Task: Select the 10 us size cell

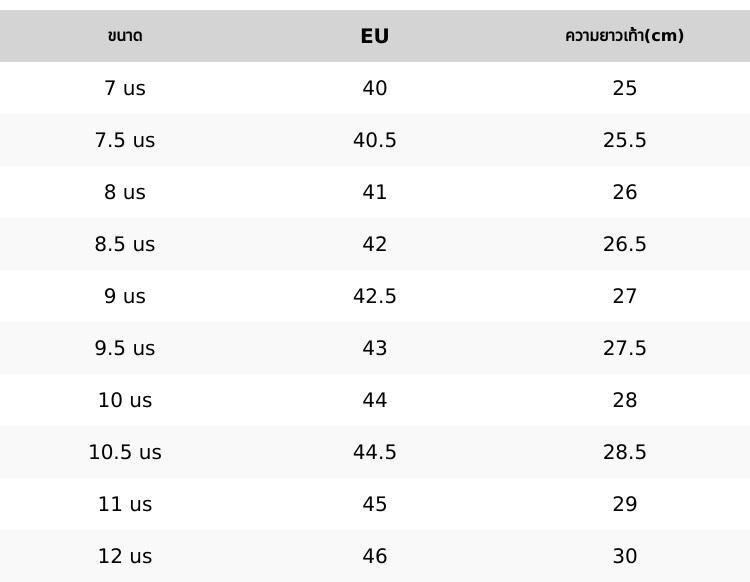Action: point(125,400)
